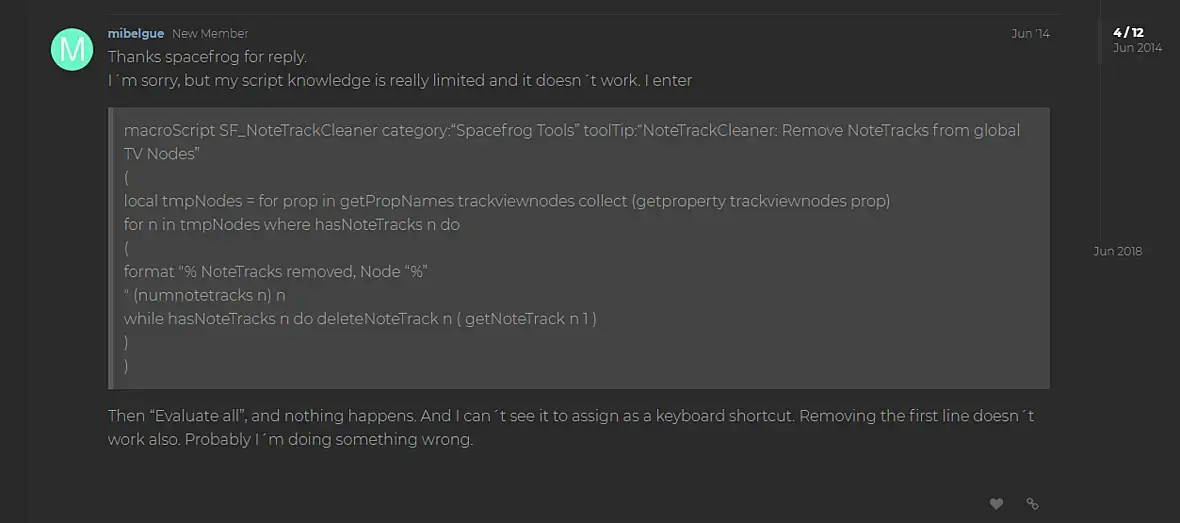Open the post date Jun '14 link
Image resolution: width=1180 pixels, height=523 pixels.
(x=1030, y=34)
